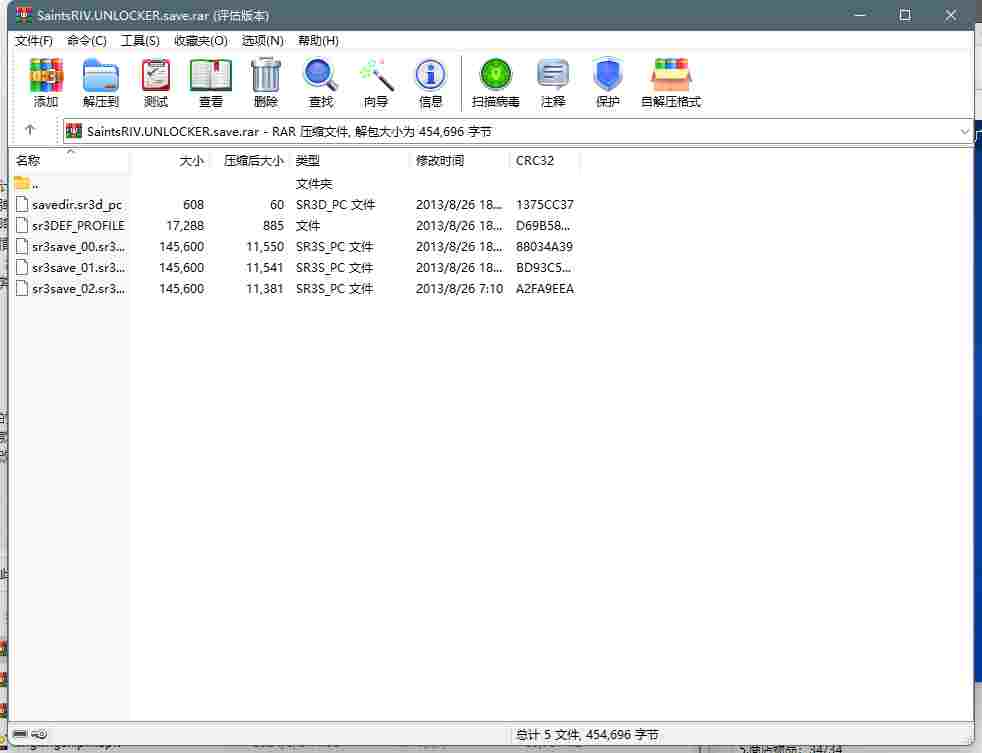Click the 保护 (Protect) shield icon
The width and height of the screenshot is (982, 753).
(607, 75)
